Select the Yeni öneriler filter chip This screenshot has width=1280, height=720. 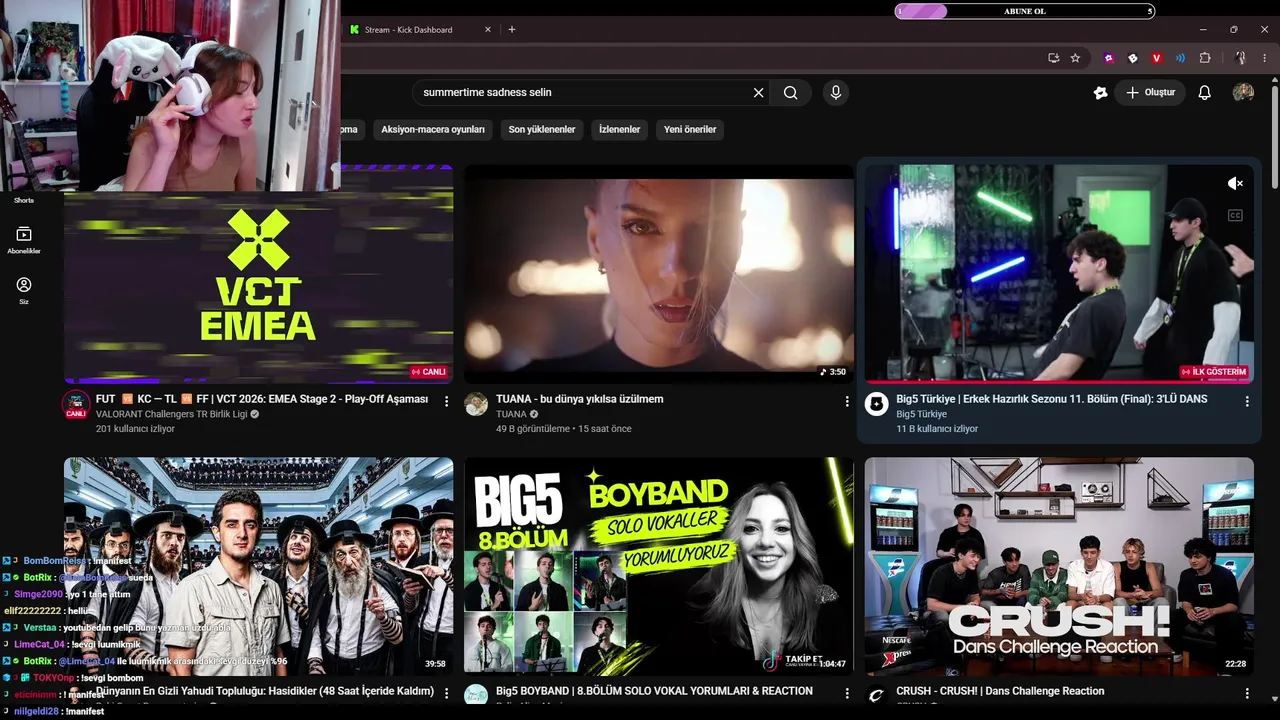[x=690, y=129]
